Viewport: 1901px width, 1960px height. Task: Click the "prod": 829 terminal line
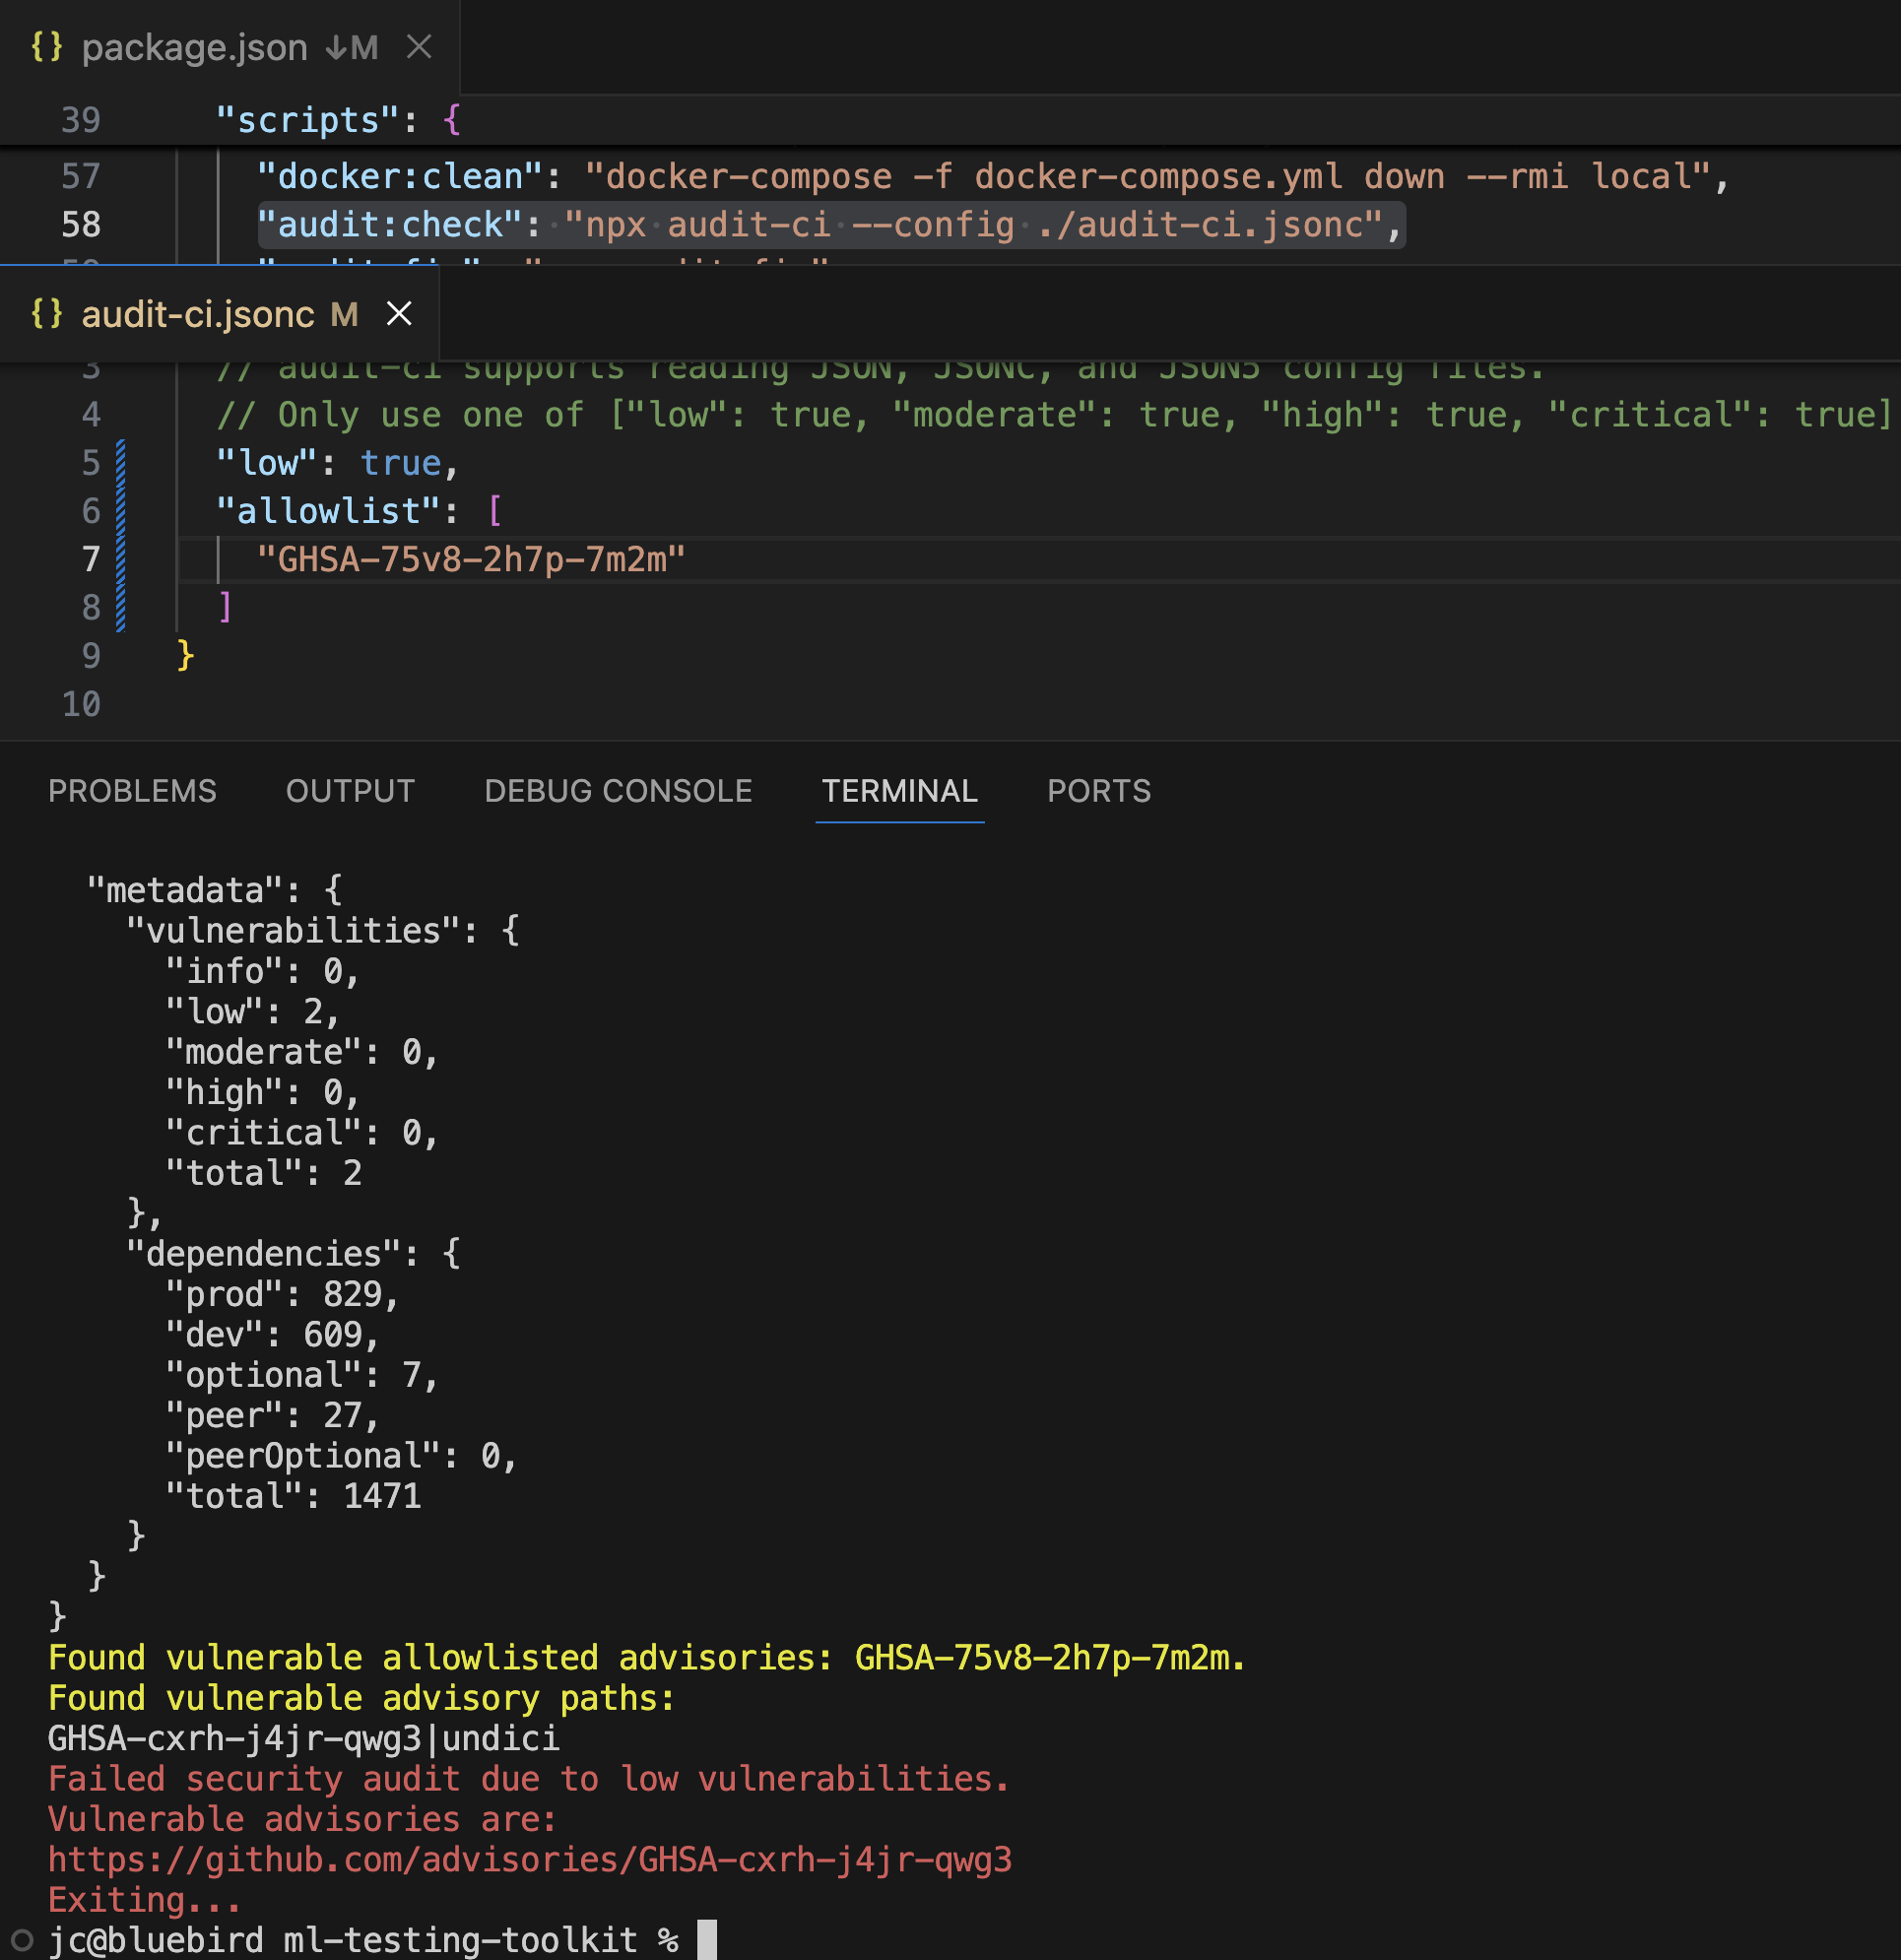pos(283,1294)
